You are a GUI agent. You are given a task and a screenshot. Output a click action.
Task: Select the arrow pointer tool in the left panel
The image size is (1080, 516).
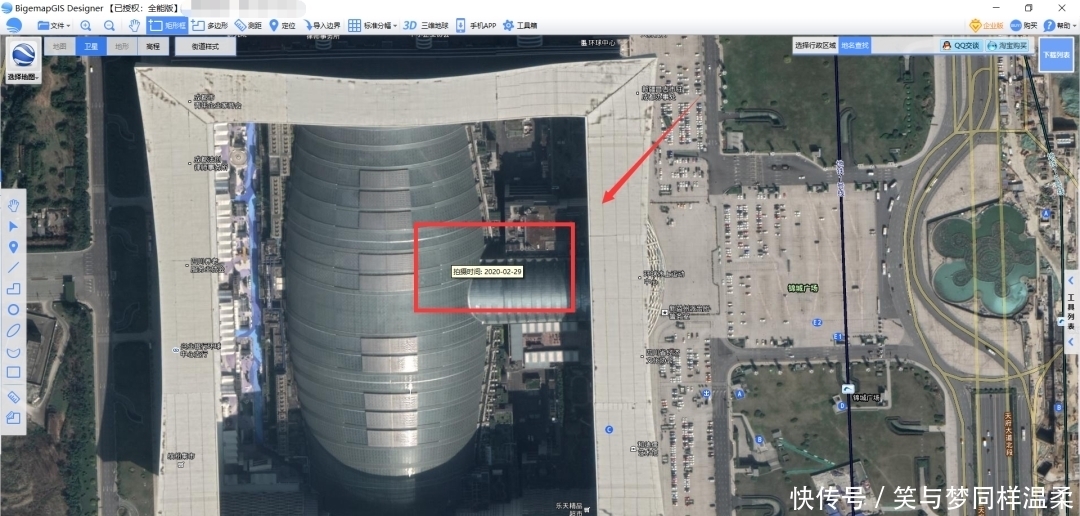pyautogui.click(x=13, y=226)
